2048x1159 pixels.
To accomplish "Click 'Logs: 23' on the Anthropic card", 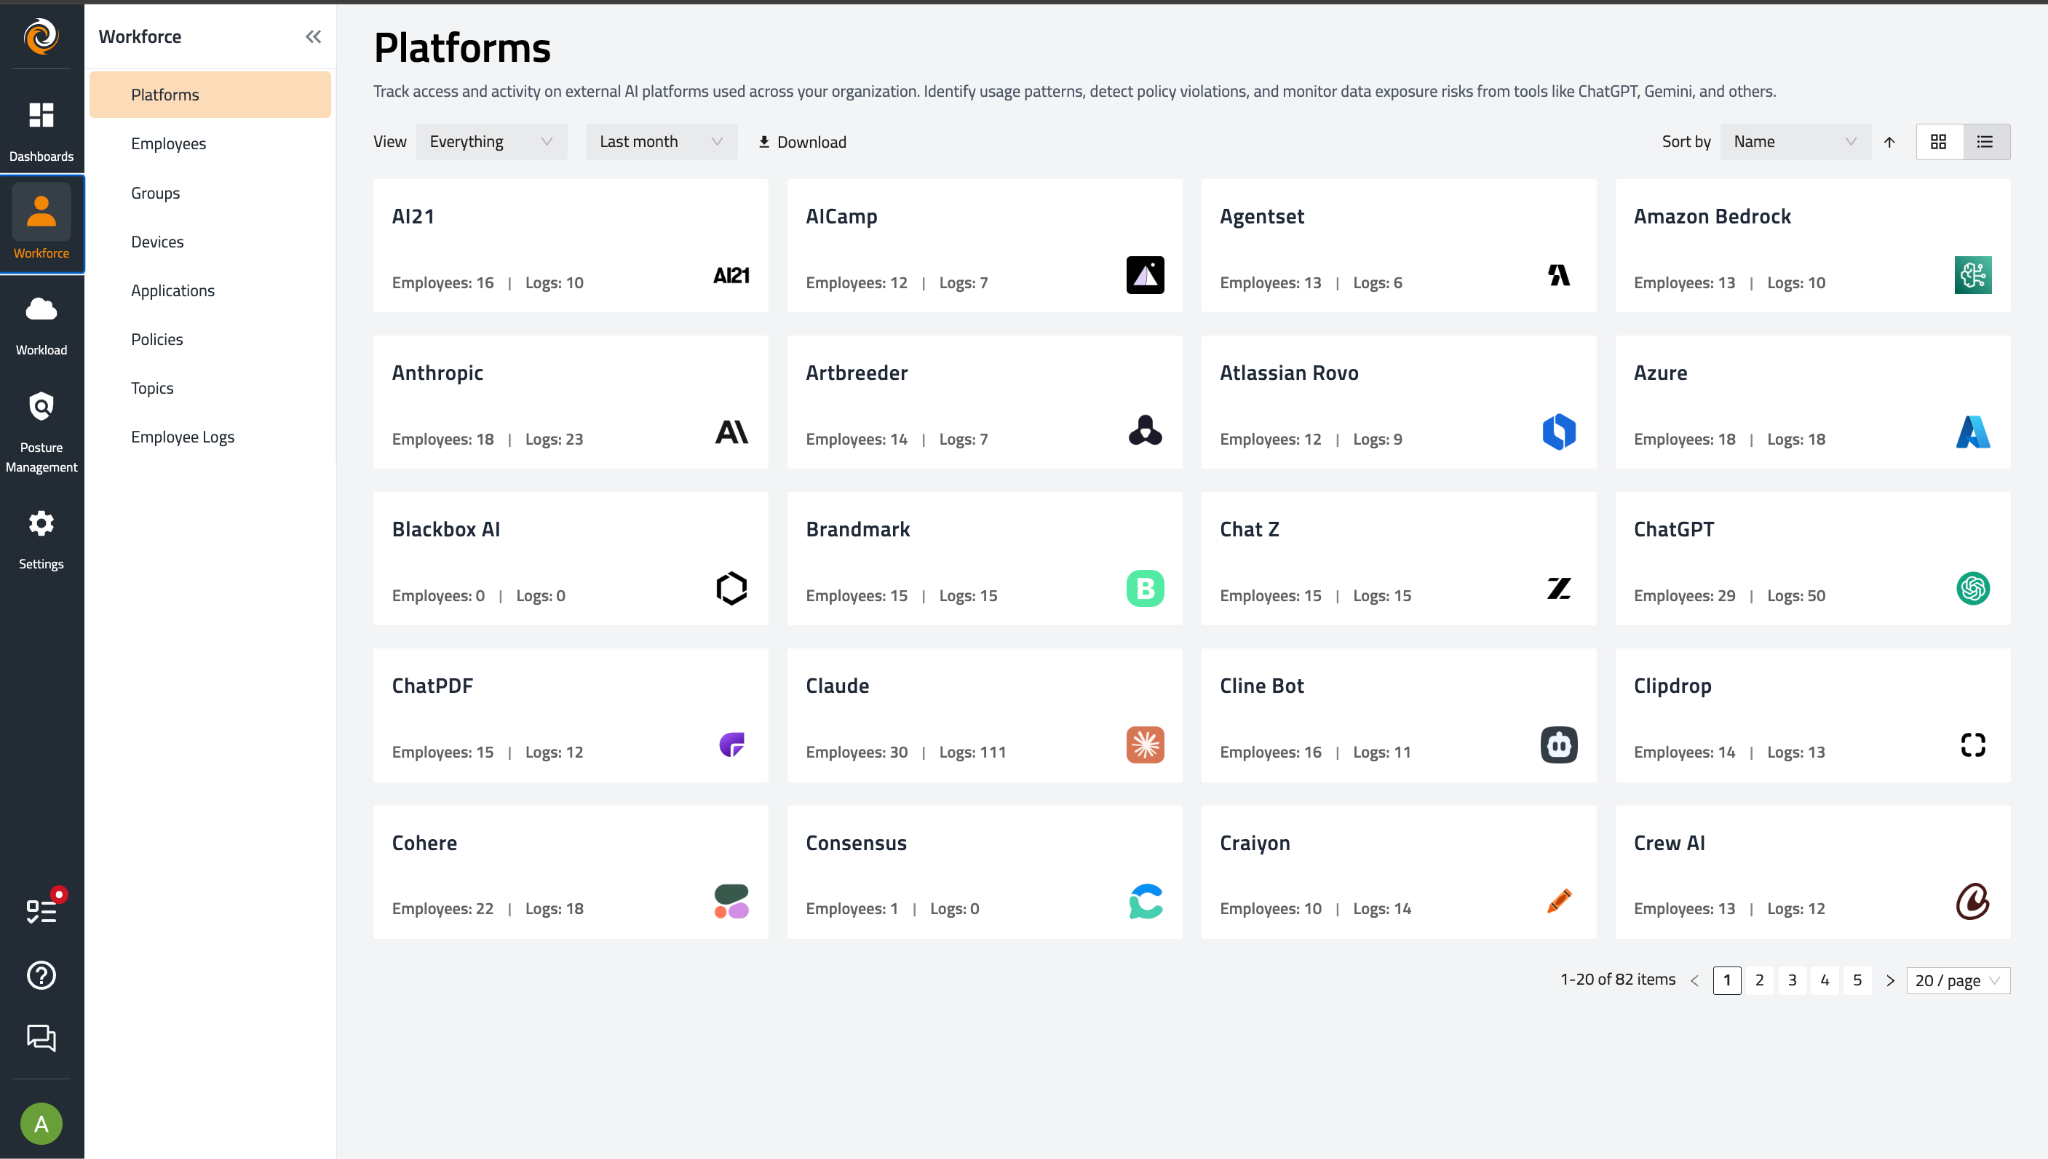I will [554, 439].
